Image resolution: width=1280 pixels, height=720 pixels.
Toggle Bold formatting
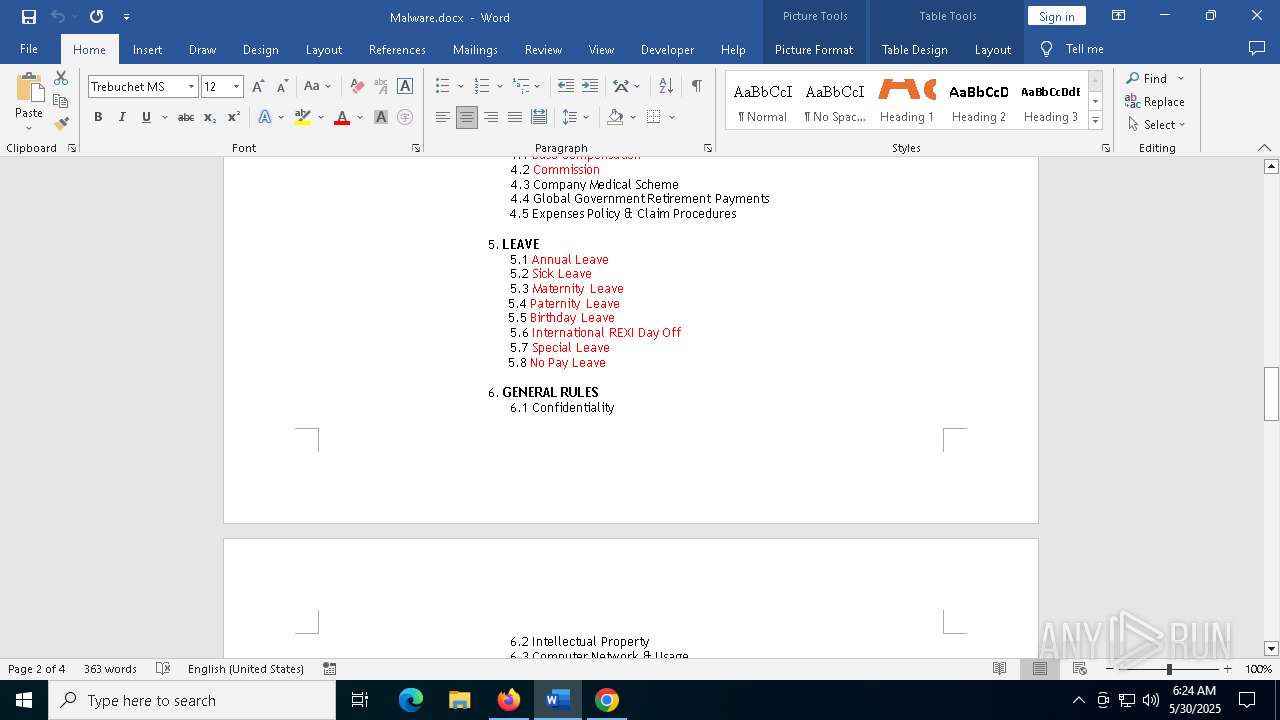[x=98, y=117]
